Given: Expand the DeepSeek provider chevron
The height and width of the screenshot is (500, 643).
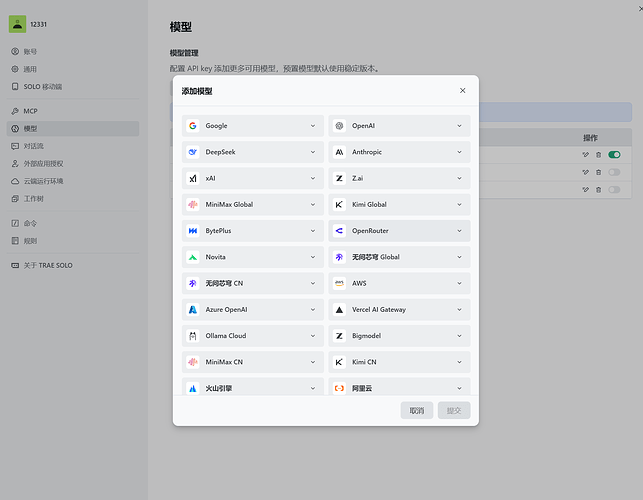Looking at the screenshot, I should tap(313, 152).
